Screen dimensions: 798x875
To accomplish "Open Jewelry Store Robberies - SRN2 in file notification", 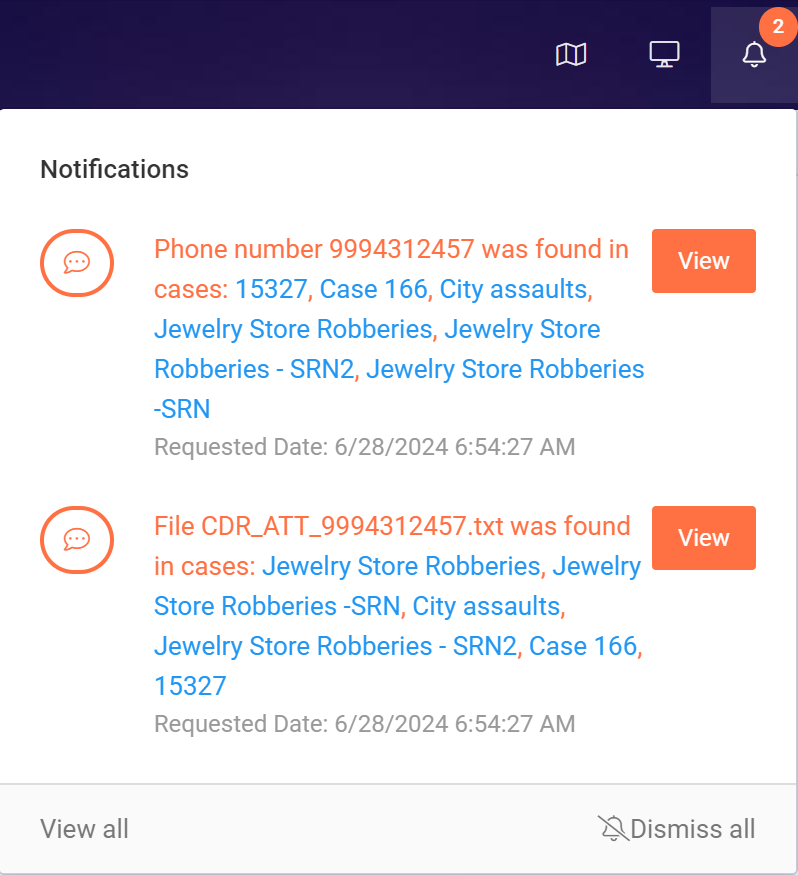I will tap(335, 646).
